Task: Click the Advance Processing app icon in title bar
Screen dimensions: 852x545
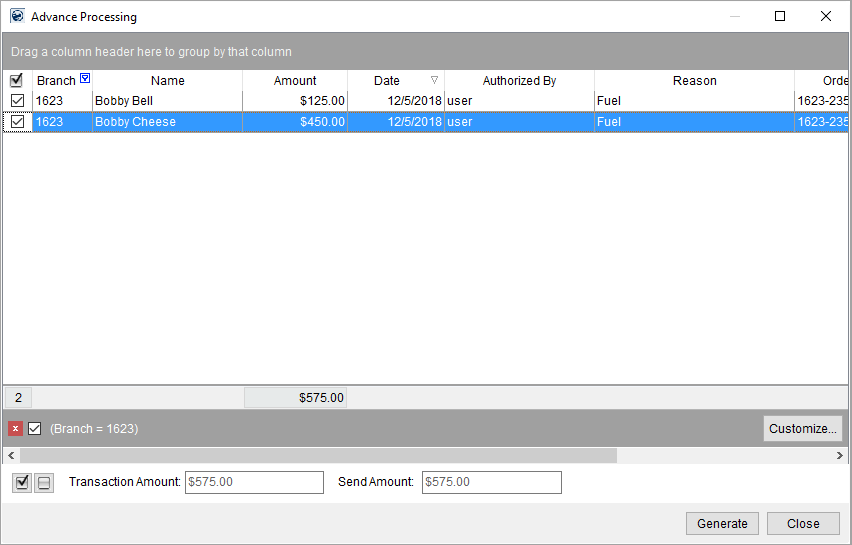Action: coord(17,16)
